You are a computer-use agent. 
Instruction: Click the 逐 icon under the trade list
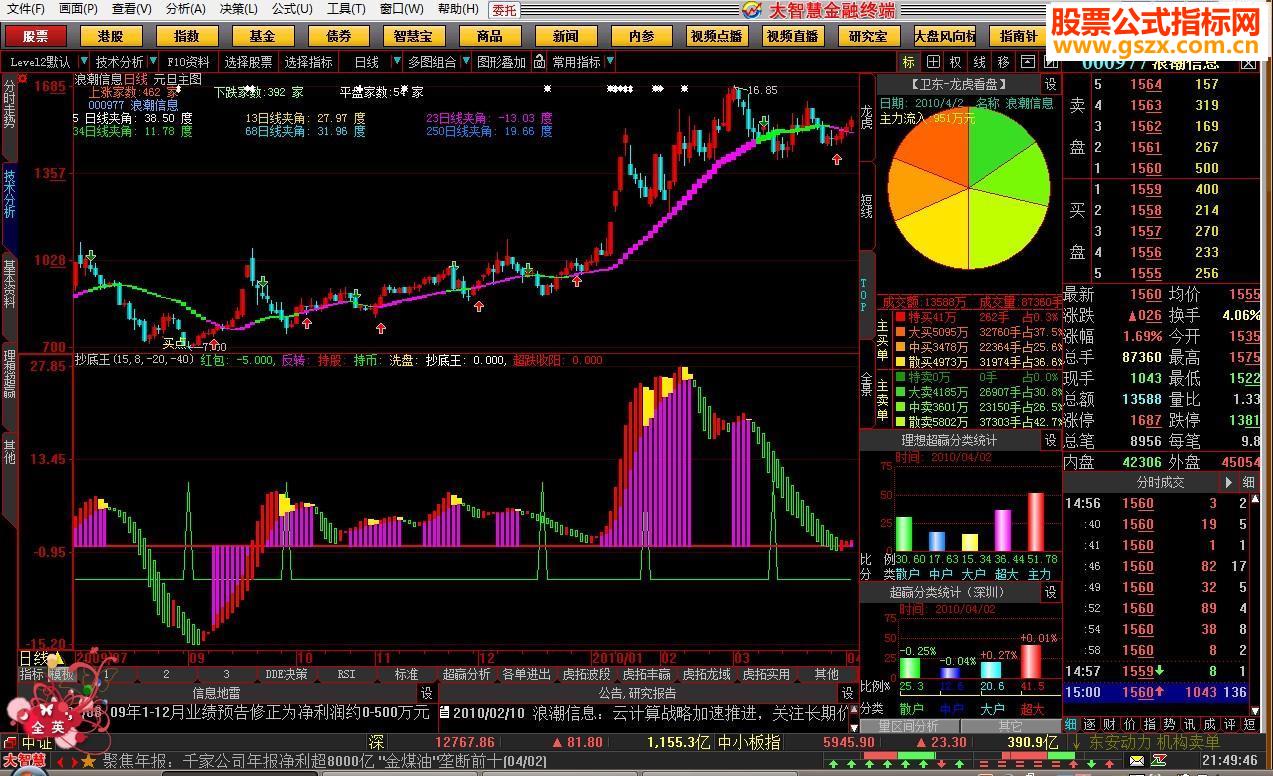1089,724
